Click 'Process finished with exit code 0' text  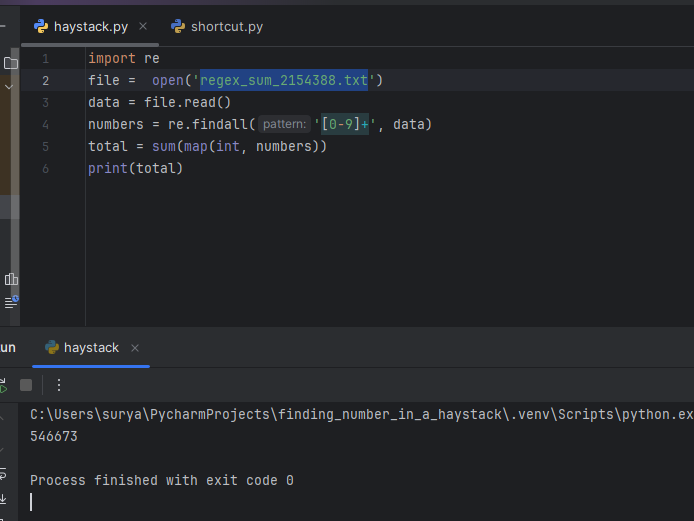click(162, 480)
